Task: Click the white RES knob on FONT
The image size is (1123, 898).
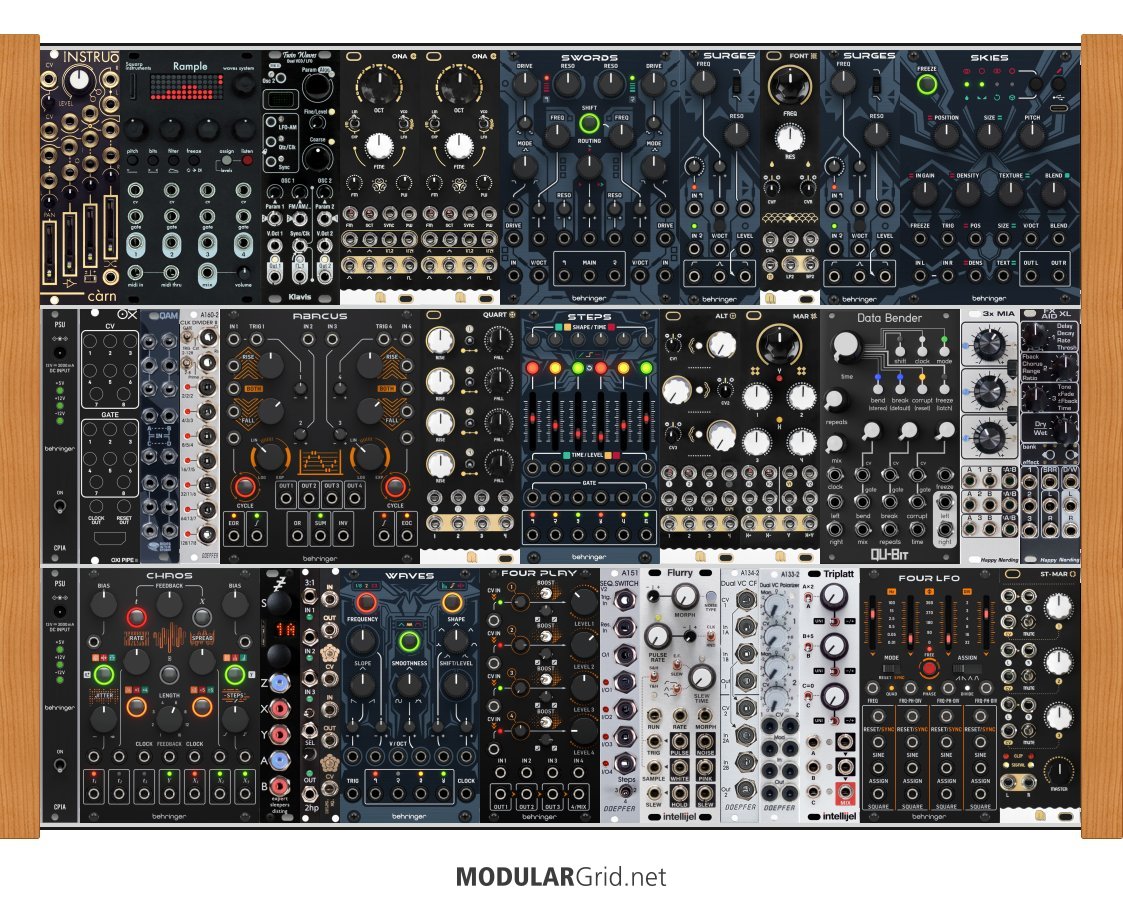Action: coord(789,137)
